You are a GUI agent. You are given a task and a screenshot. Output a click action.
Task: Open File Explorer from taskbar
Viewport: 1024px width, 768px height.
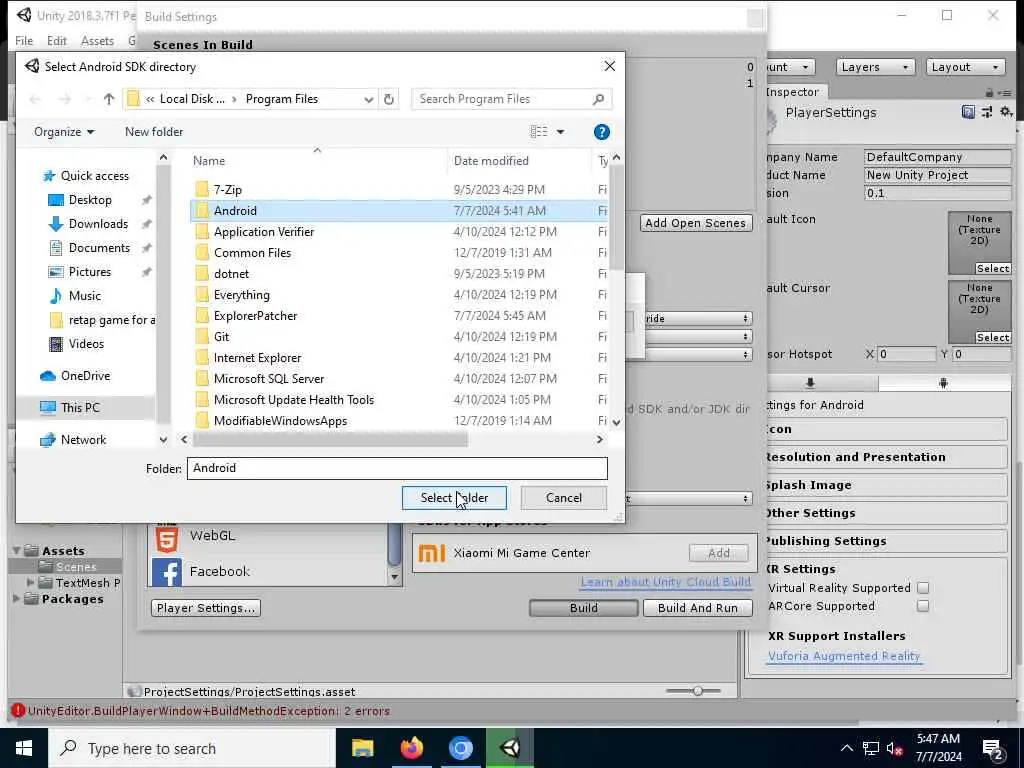pos(362,748)
